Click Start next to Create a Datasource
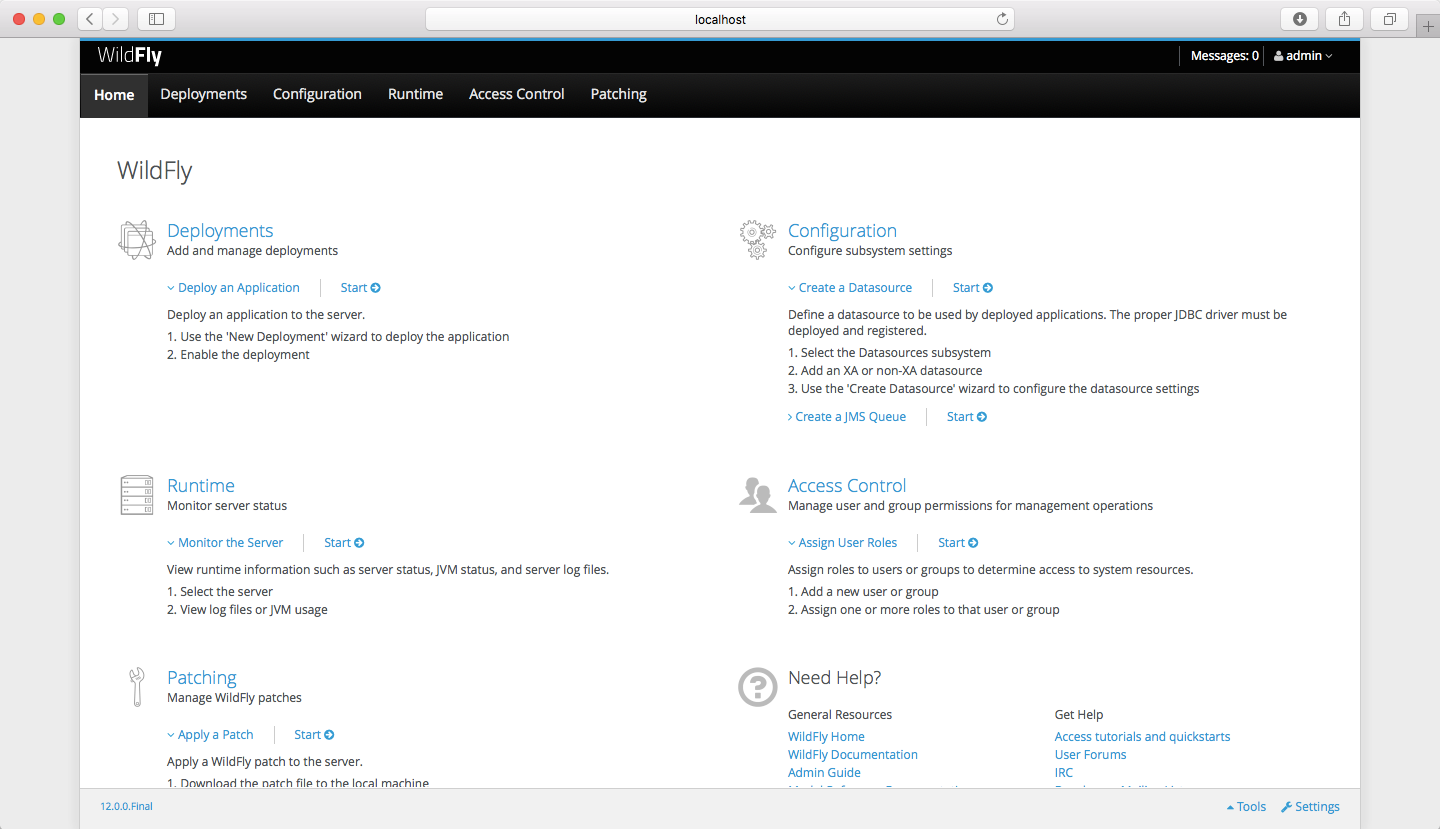Viewport: 1440px width, 829px height. 973,288
